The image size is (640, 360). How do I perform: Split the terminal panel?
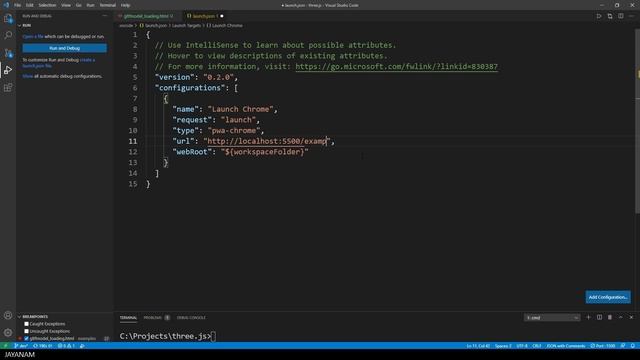(599, 317)
